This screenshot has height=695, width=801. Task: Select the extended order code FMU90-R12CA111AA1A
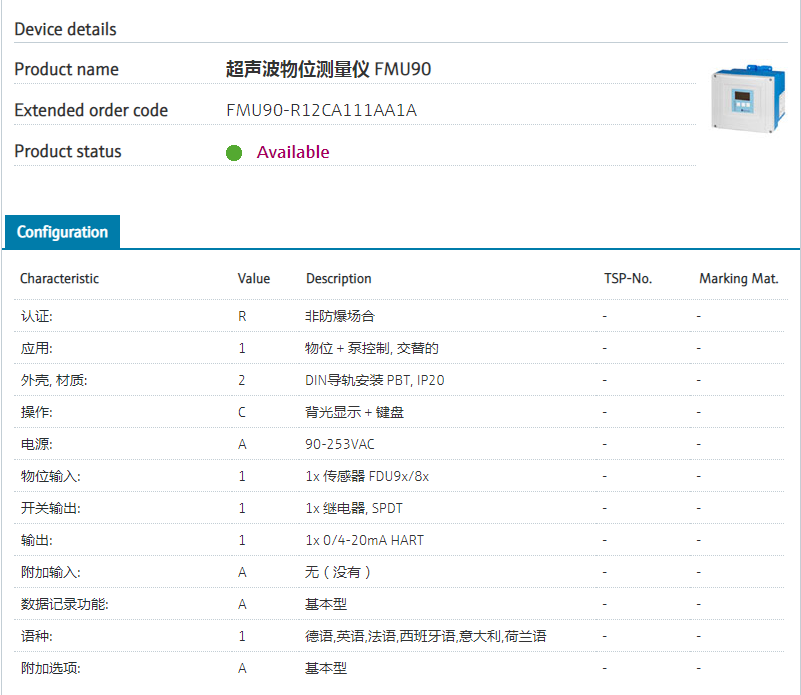[321, 110]
